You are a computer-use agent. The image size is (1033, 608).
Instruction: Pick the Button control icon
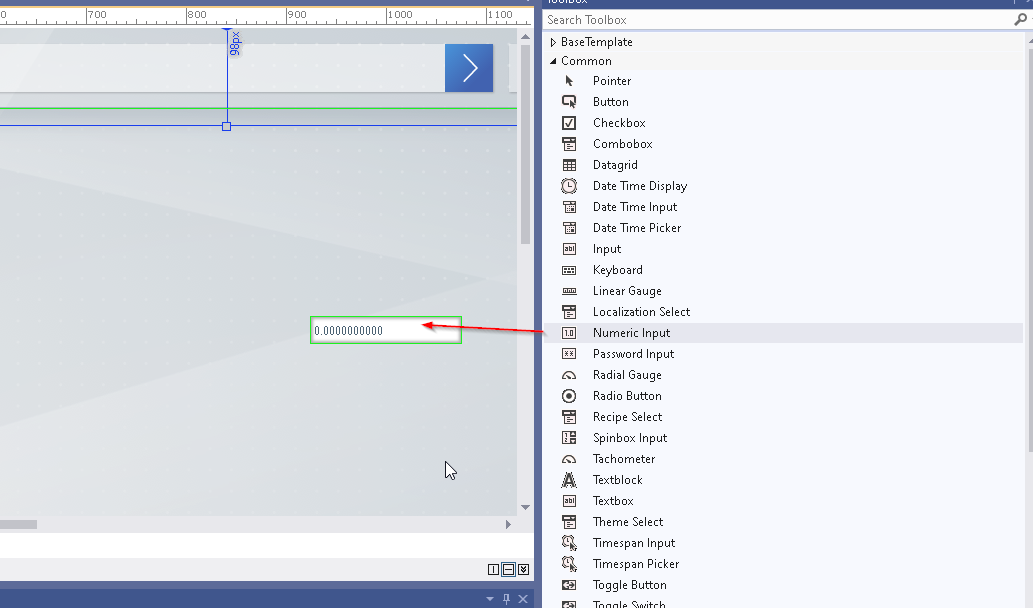pyautogui.click(x=569, y=102)
